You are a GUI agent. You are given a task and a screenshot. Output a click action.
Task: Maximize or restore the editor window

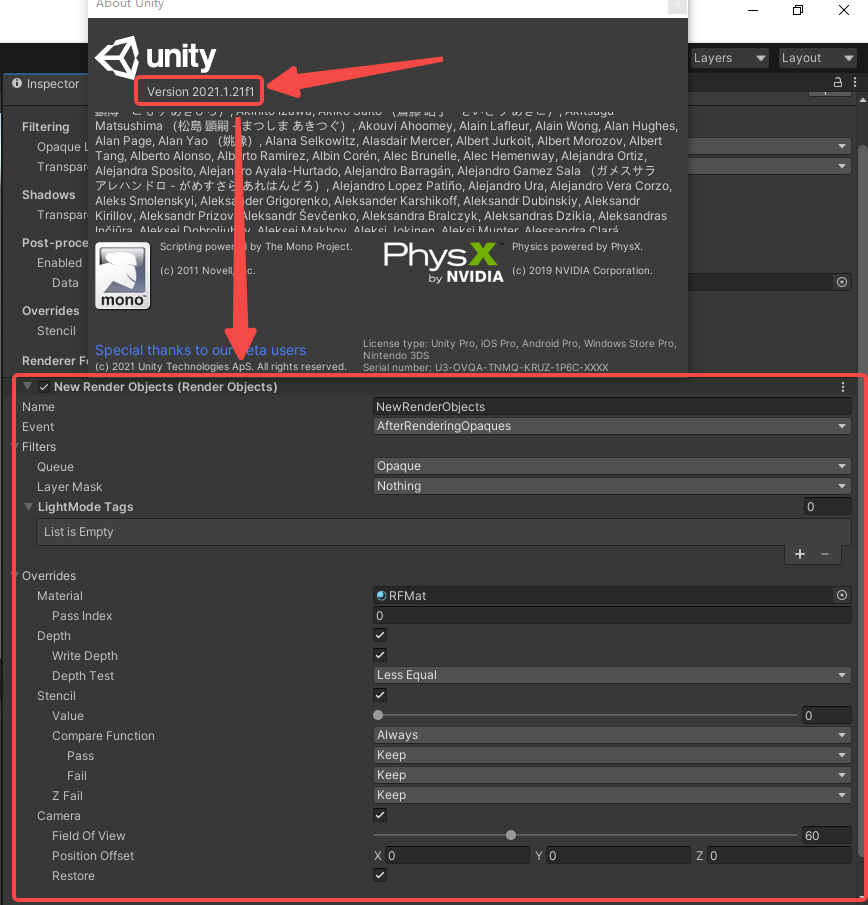pos(798,10)
